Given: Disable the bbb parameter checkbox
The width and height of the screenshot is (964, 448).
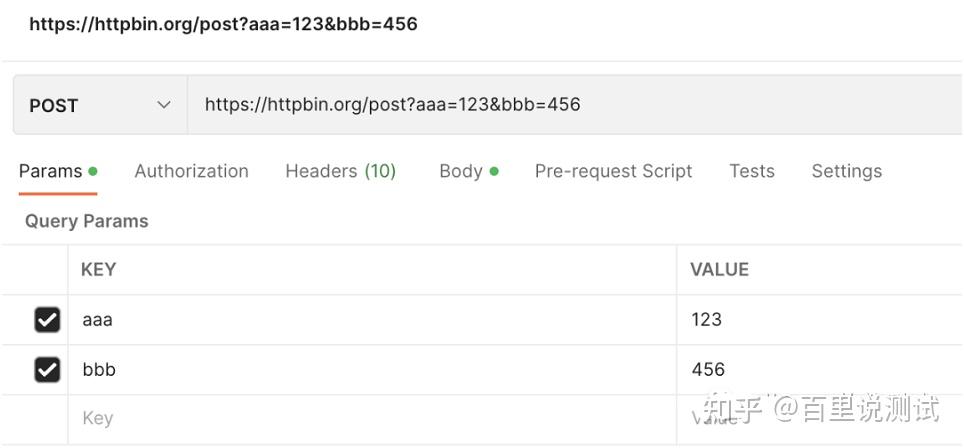Looking at the screenshot, I should click(x=47, y=370).
